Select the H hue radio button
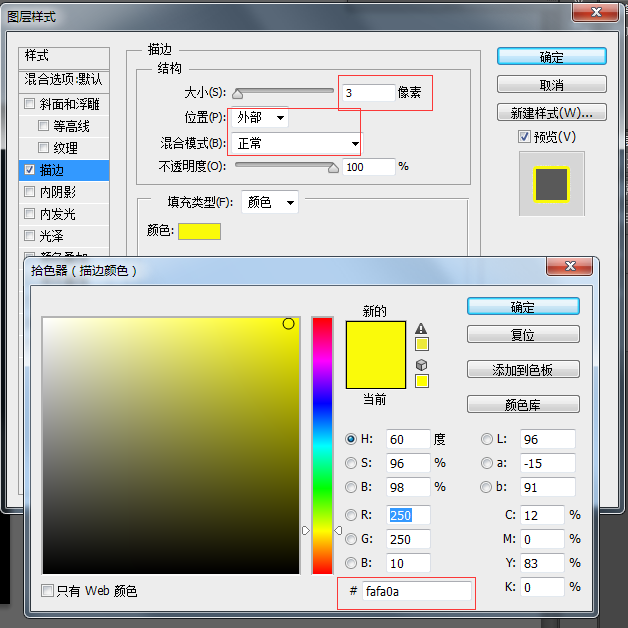 [x=351, y=439]
